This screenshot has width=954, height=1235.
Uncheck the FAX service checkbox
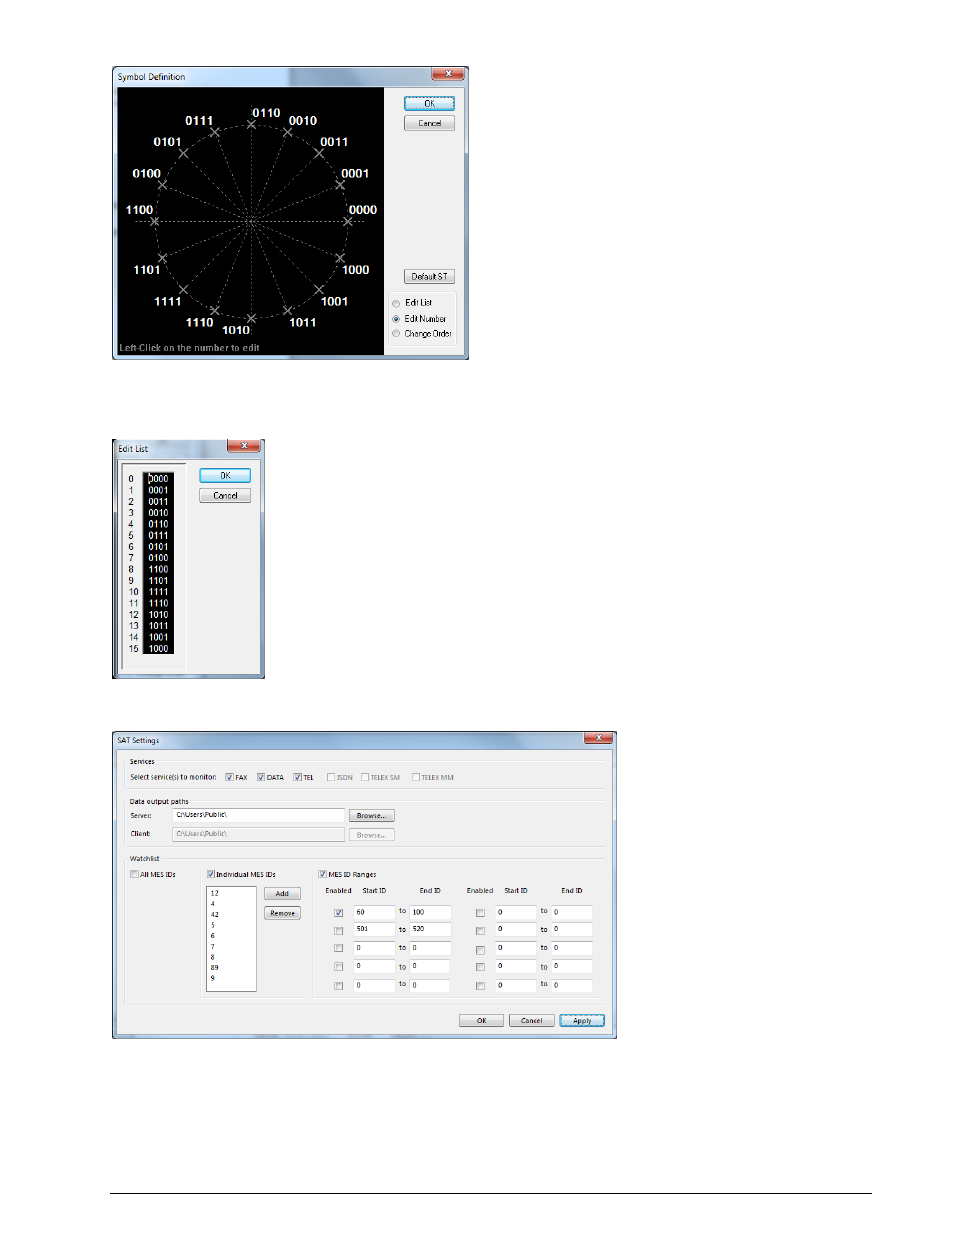click(230, 777)
